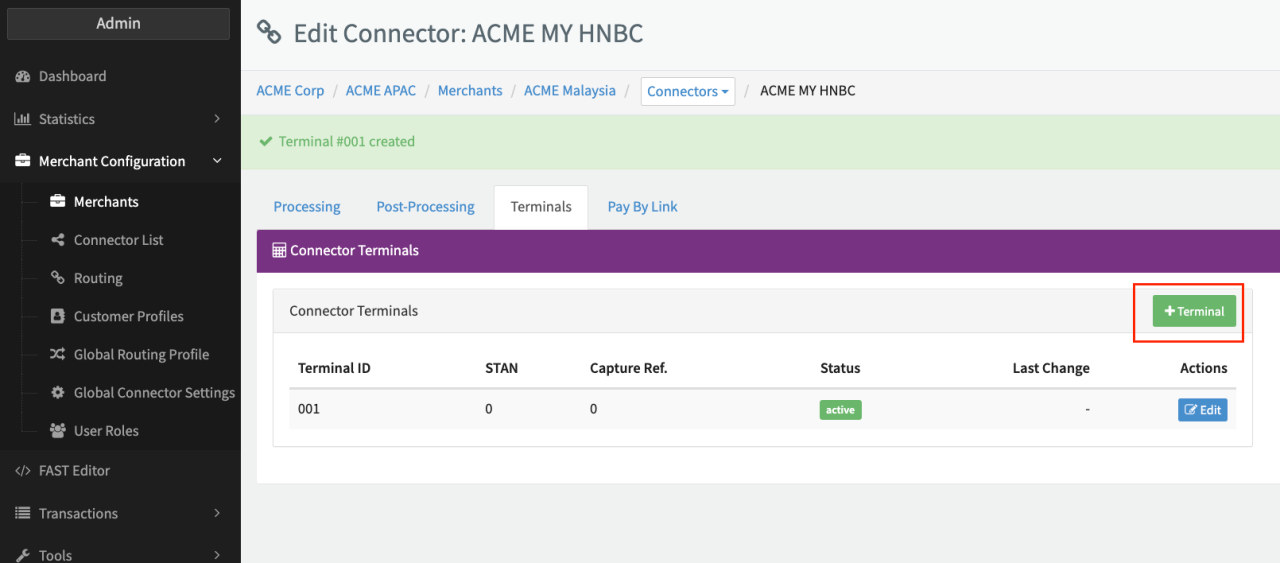Image resolution: width=1280 pixels, height=563 pixels.
Task: Click the Routing link icon
Action: pos(57,278)
